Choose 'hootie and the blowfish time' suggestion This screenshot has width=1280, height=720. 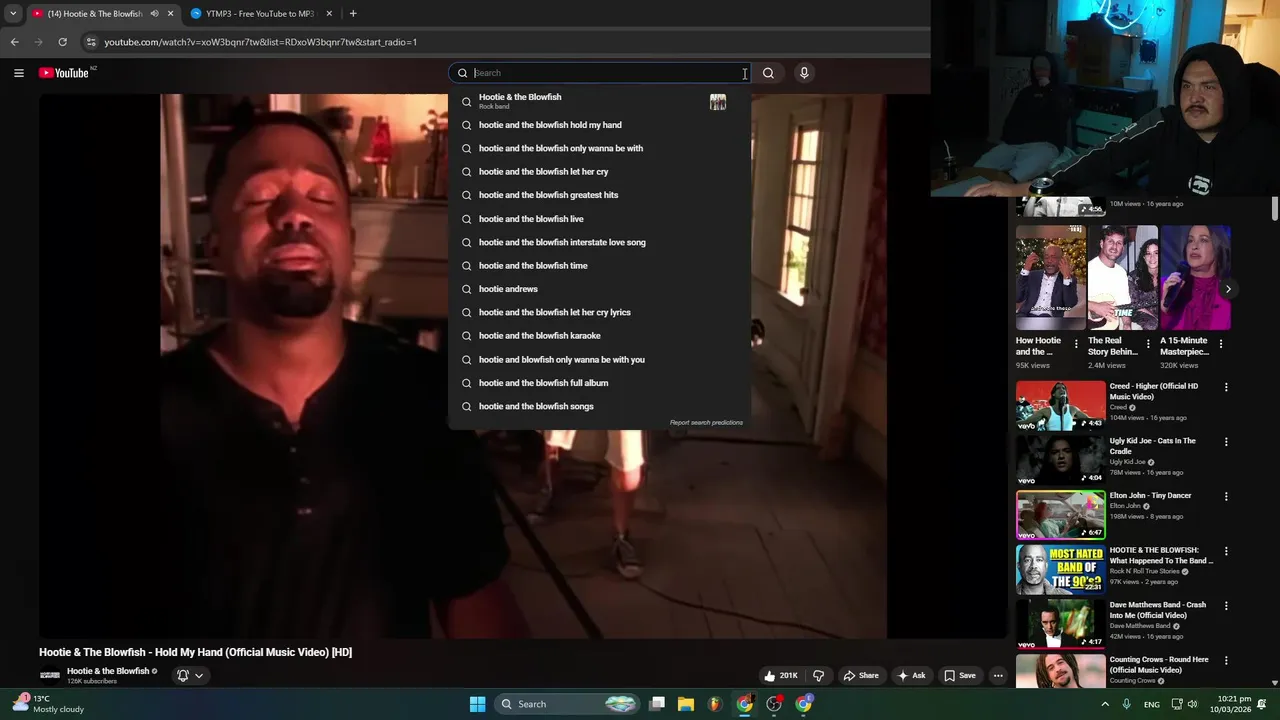tap(599, 266)
